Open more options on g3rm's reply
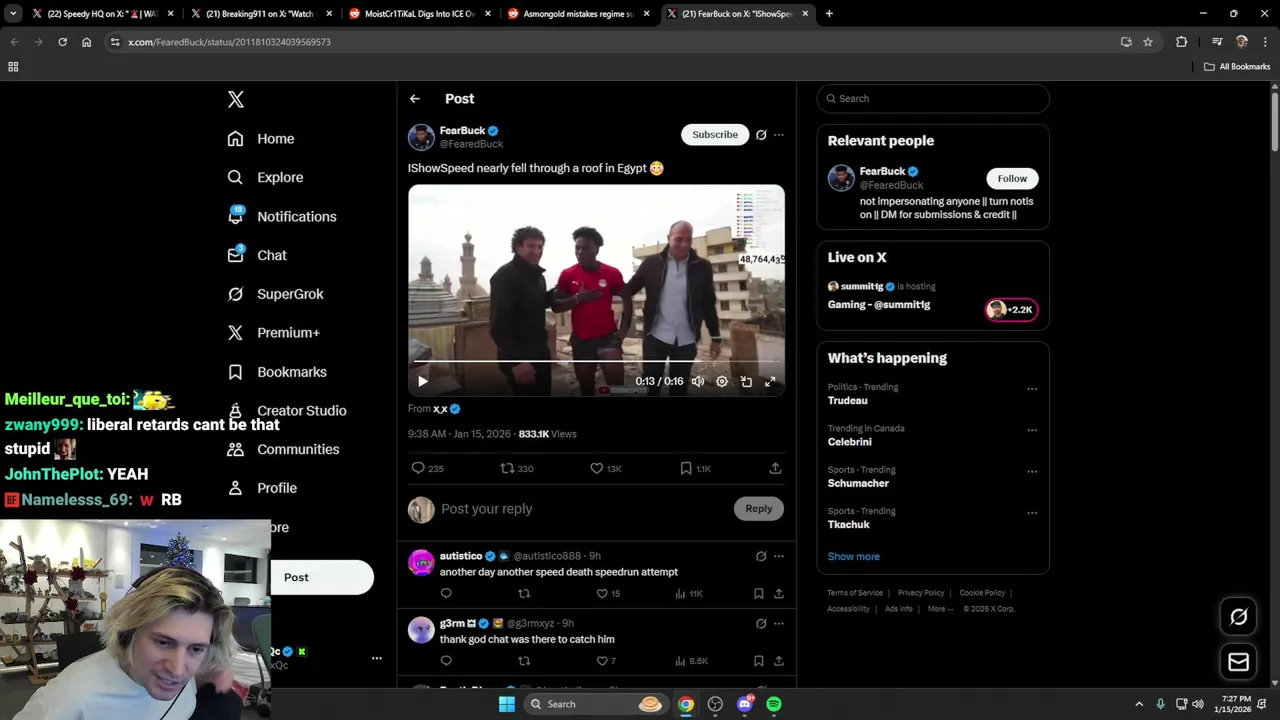Image resolution: width=1280 pixels, height=720 pixels. (779, 624)
